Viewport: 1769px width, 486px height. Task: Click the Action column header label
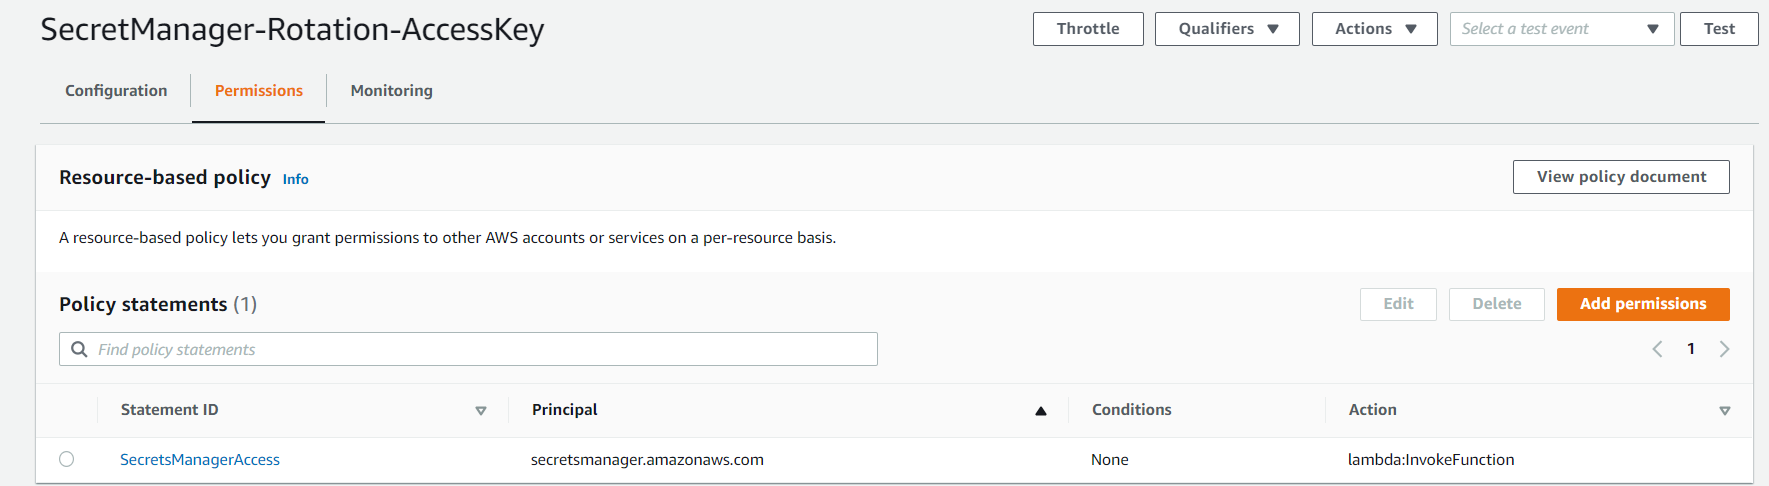click(x=1373, y=410)
